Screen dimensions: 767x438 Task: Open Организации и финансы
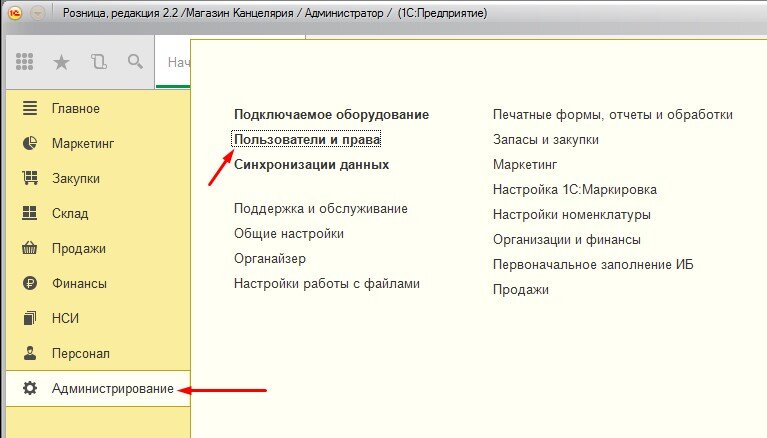pos(566,239)
